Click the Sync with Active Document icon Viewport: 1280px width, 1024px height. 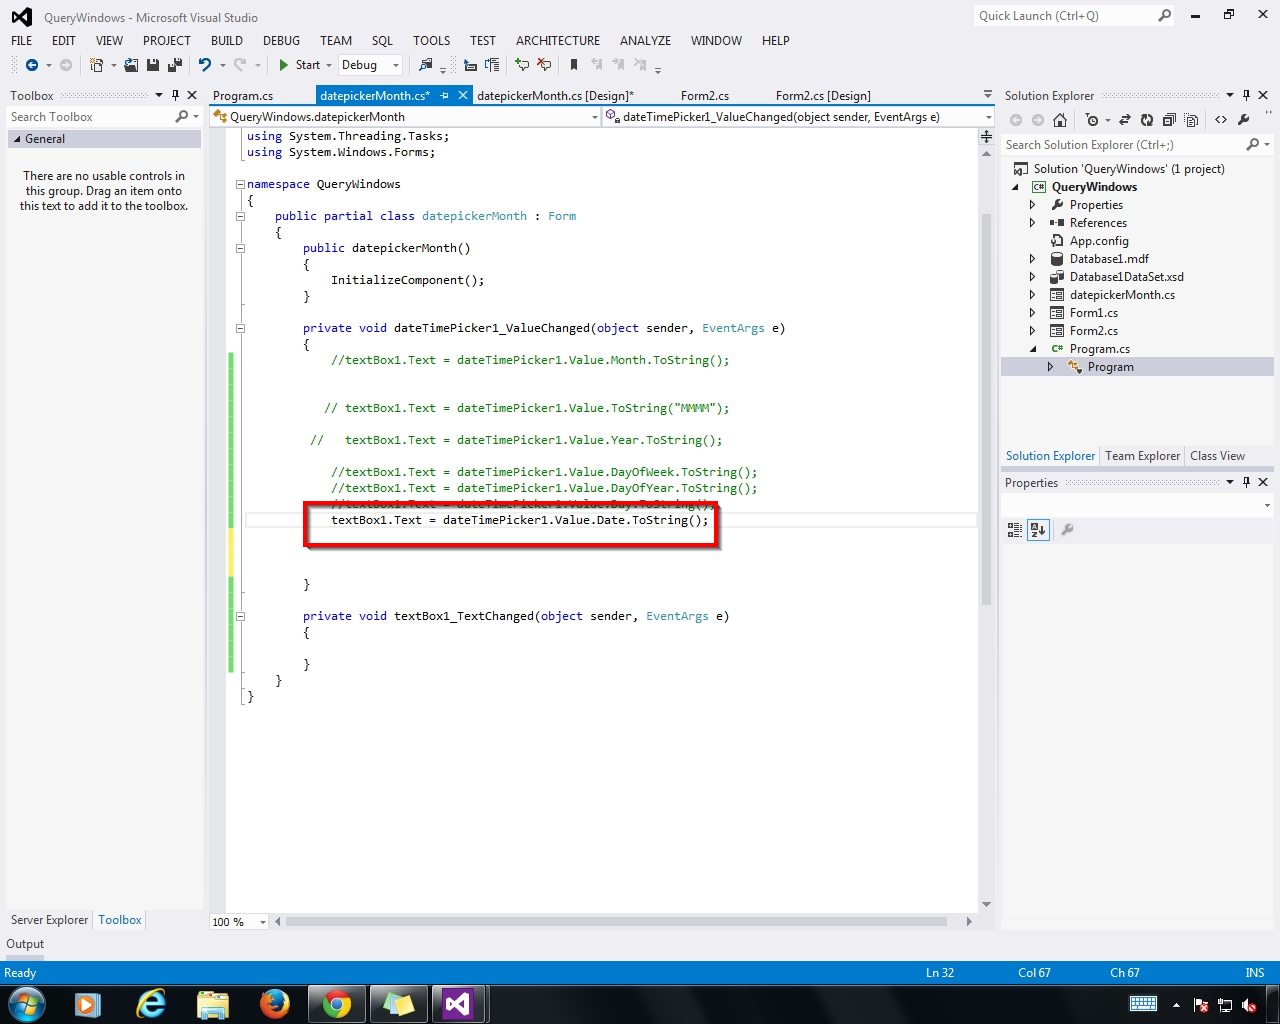[x=1125, y=119]
